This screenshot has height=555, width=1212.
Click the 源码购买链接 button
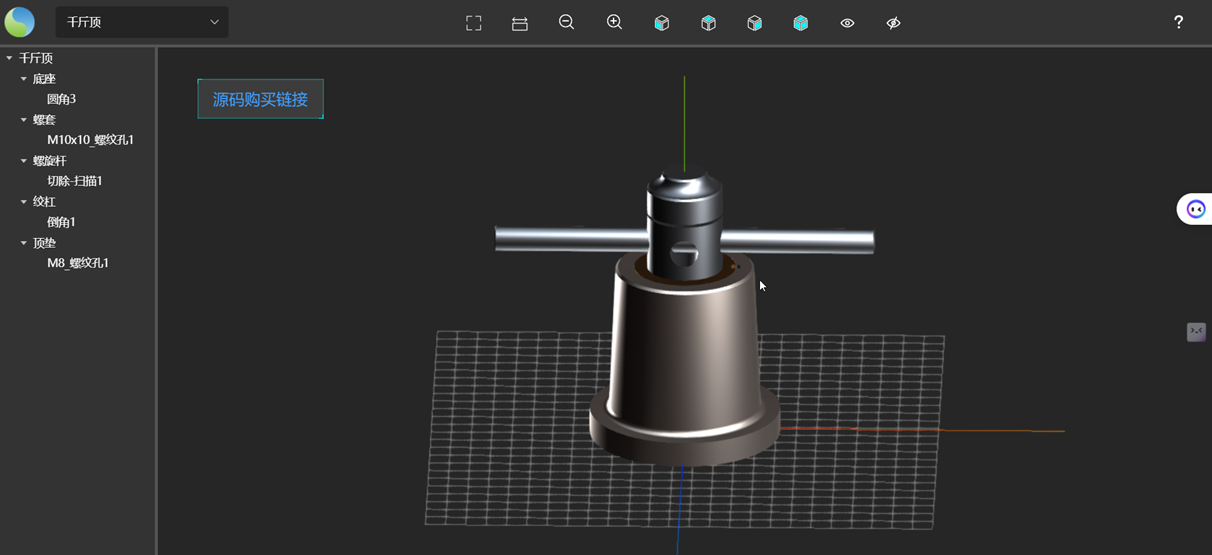pos(260,99)
